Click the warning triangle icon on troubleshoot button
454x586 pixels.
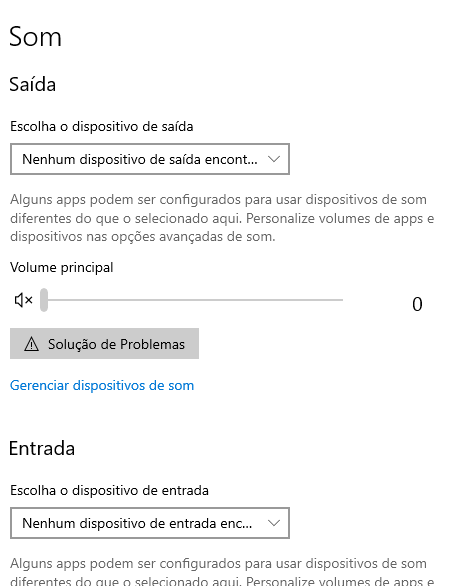coord(31,344)
